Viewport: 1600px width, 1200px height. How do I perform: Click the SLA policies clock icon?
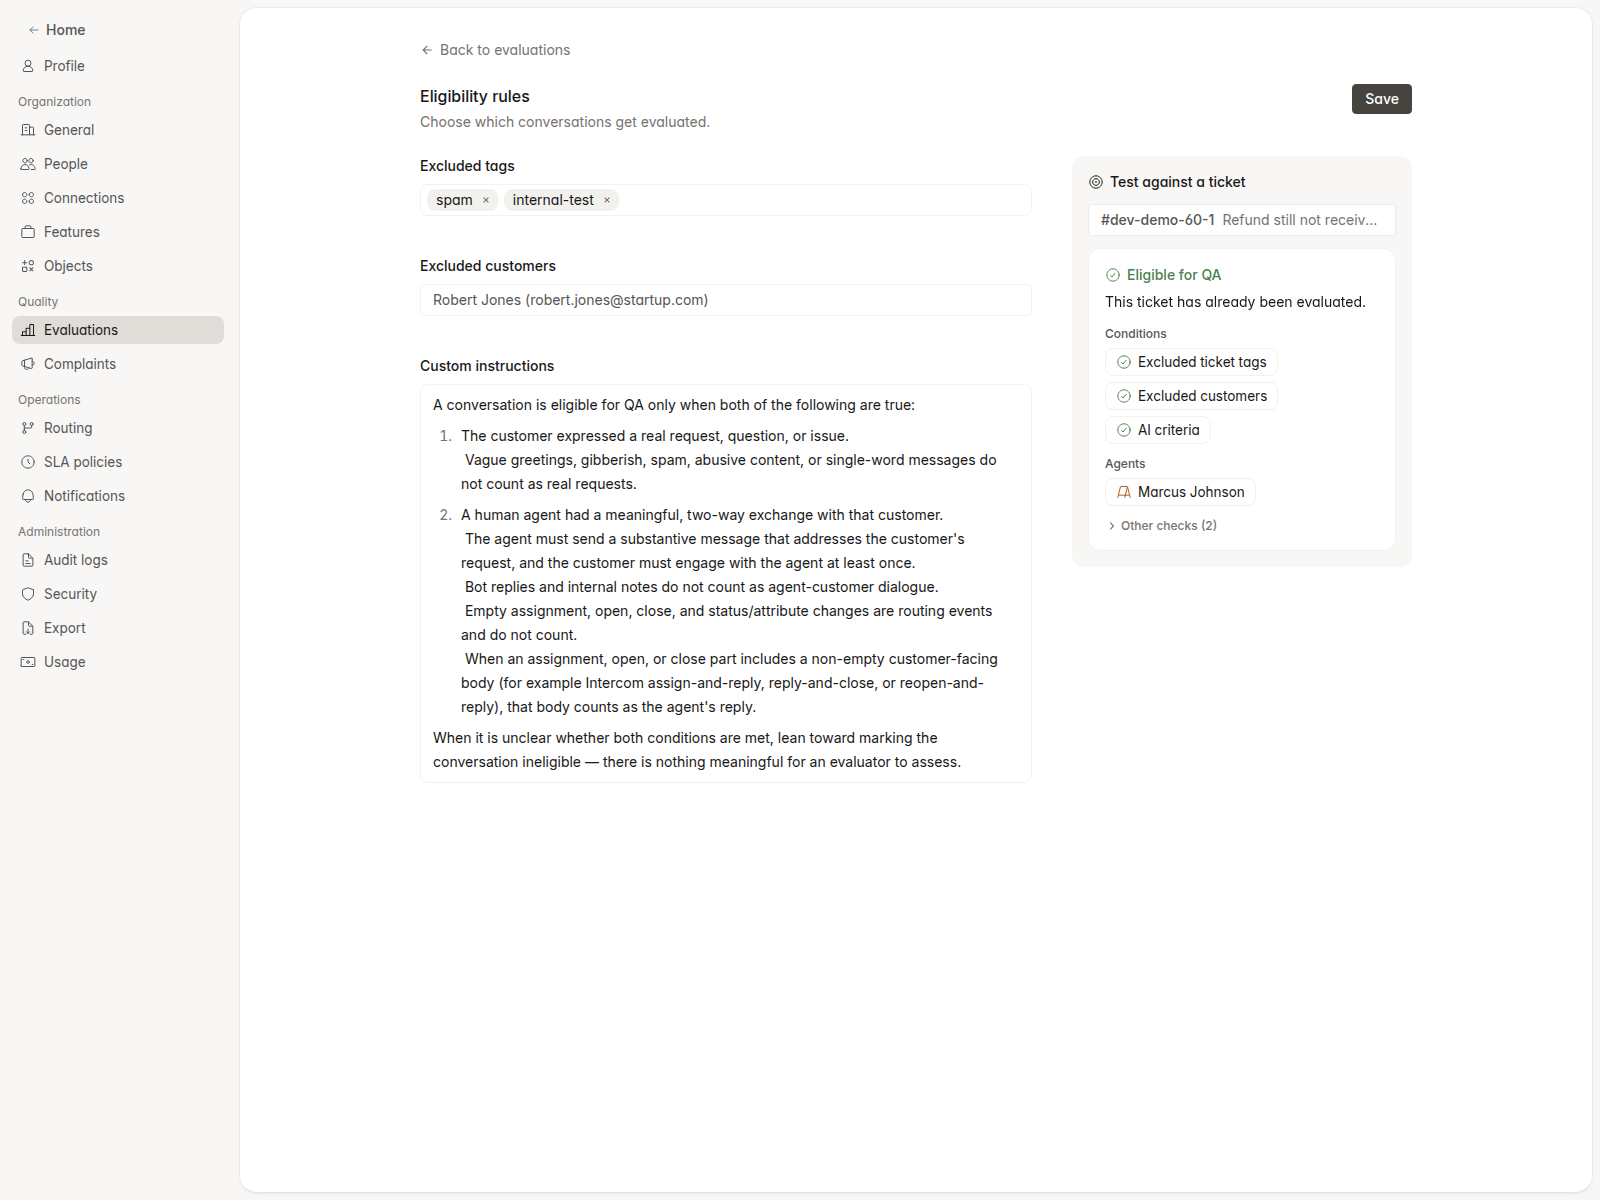(x=28, y=462)
